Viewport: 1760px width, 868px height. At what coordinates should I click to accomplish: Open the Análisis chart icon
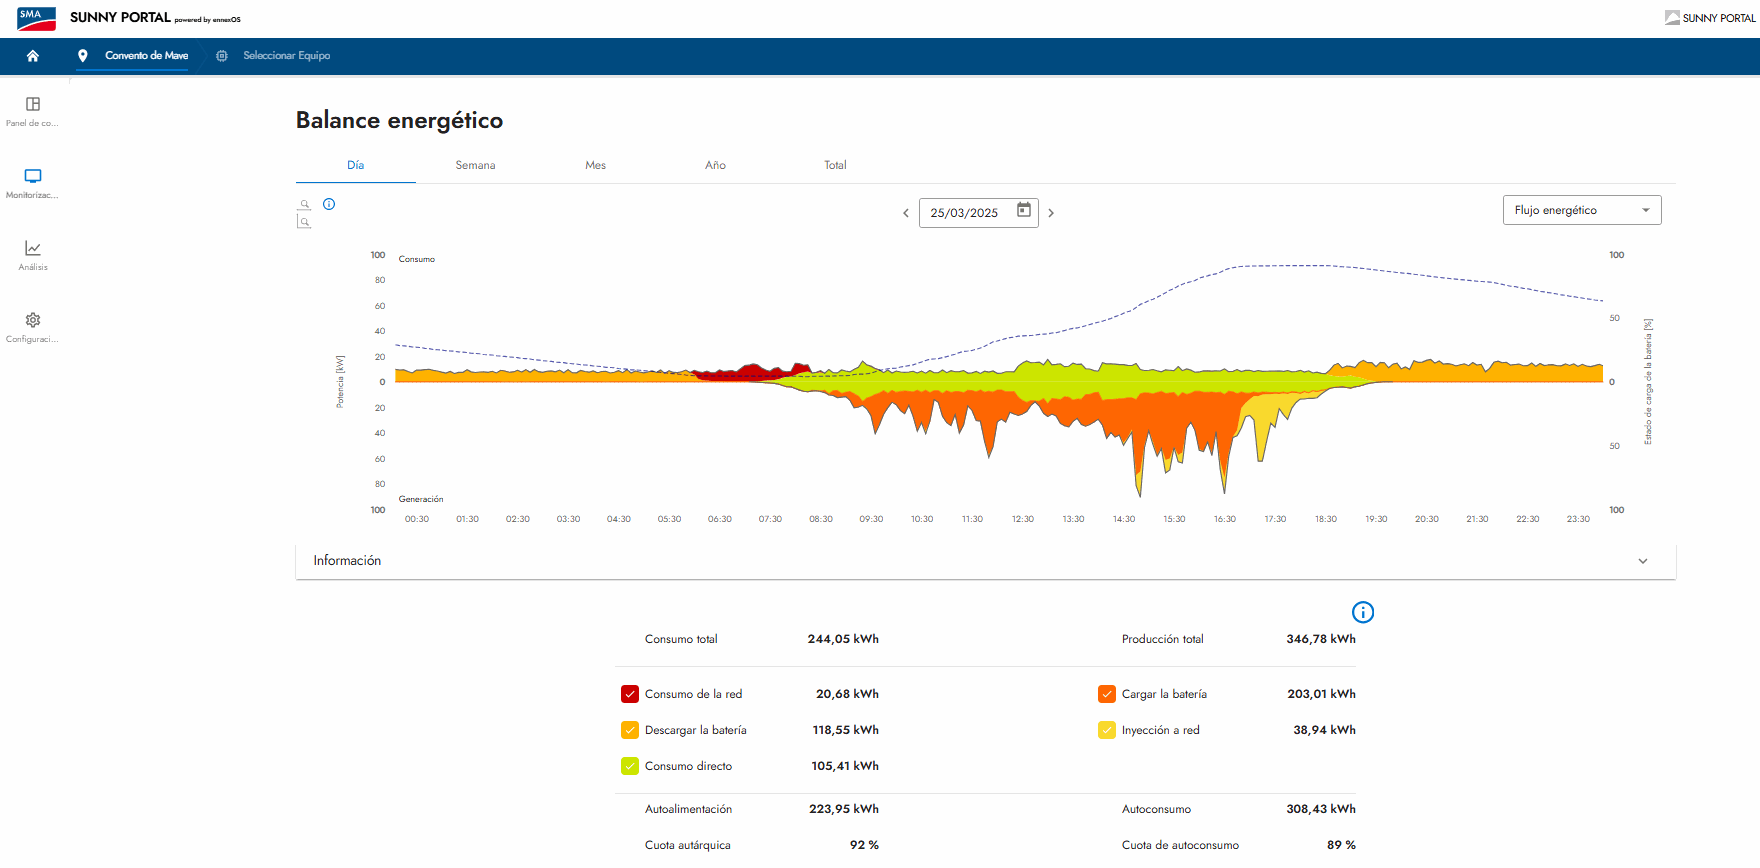click(33, 249)
